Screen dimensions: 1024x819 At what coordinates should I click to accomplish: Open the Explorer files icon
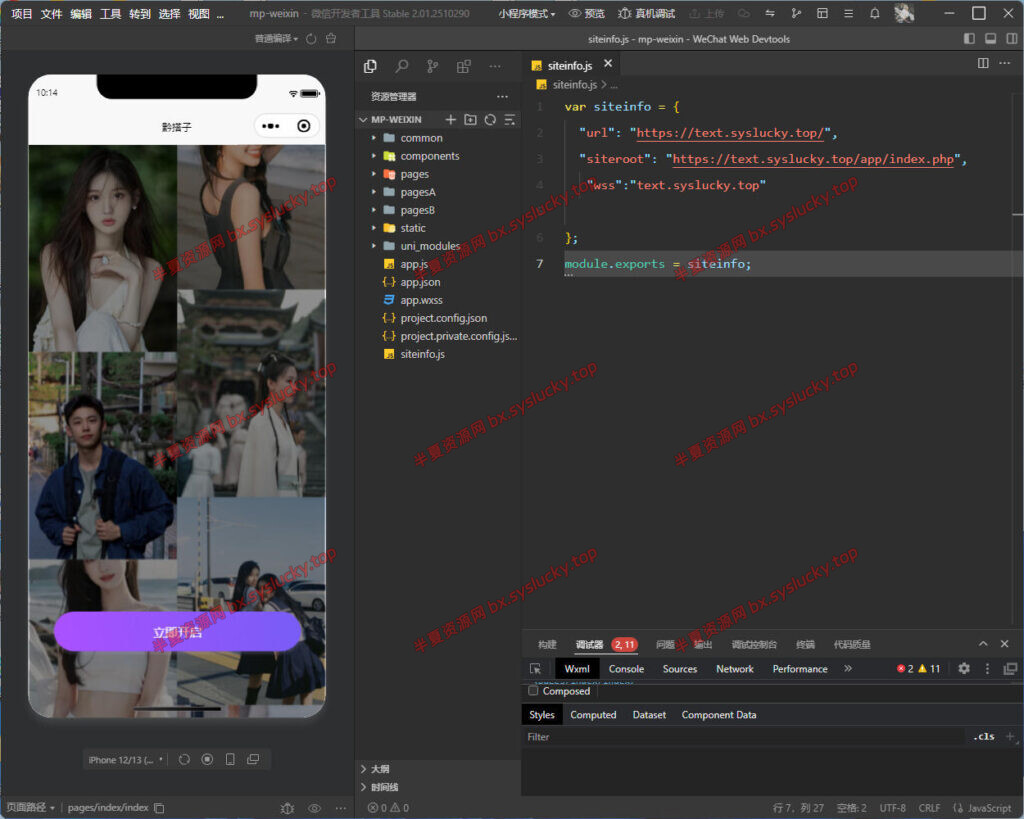[x=370, y=66]
